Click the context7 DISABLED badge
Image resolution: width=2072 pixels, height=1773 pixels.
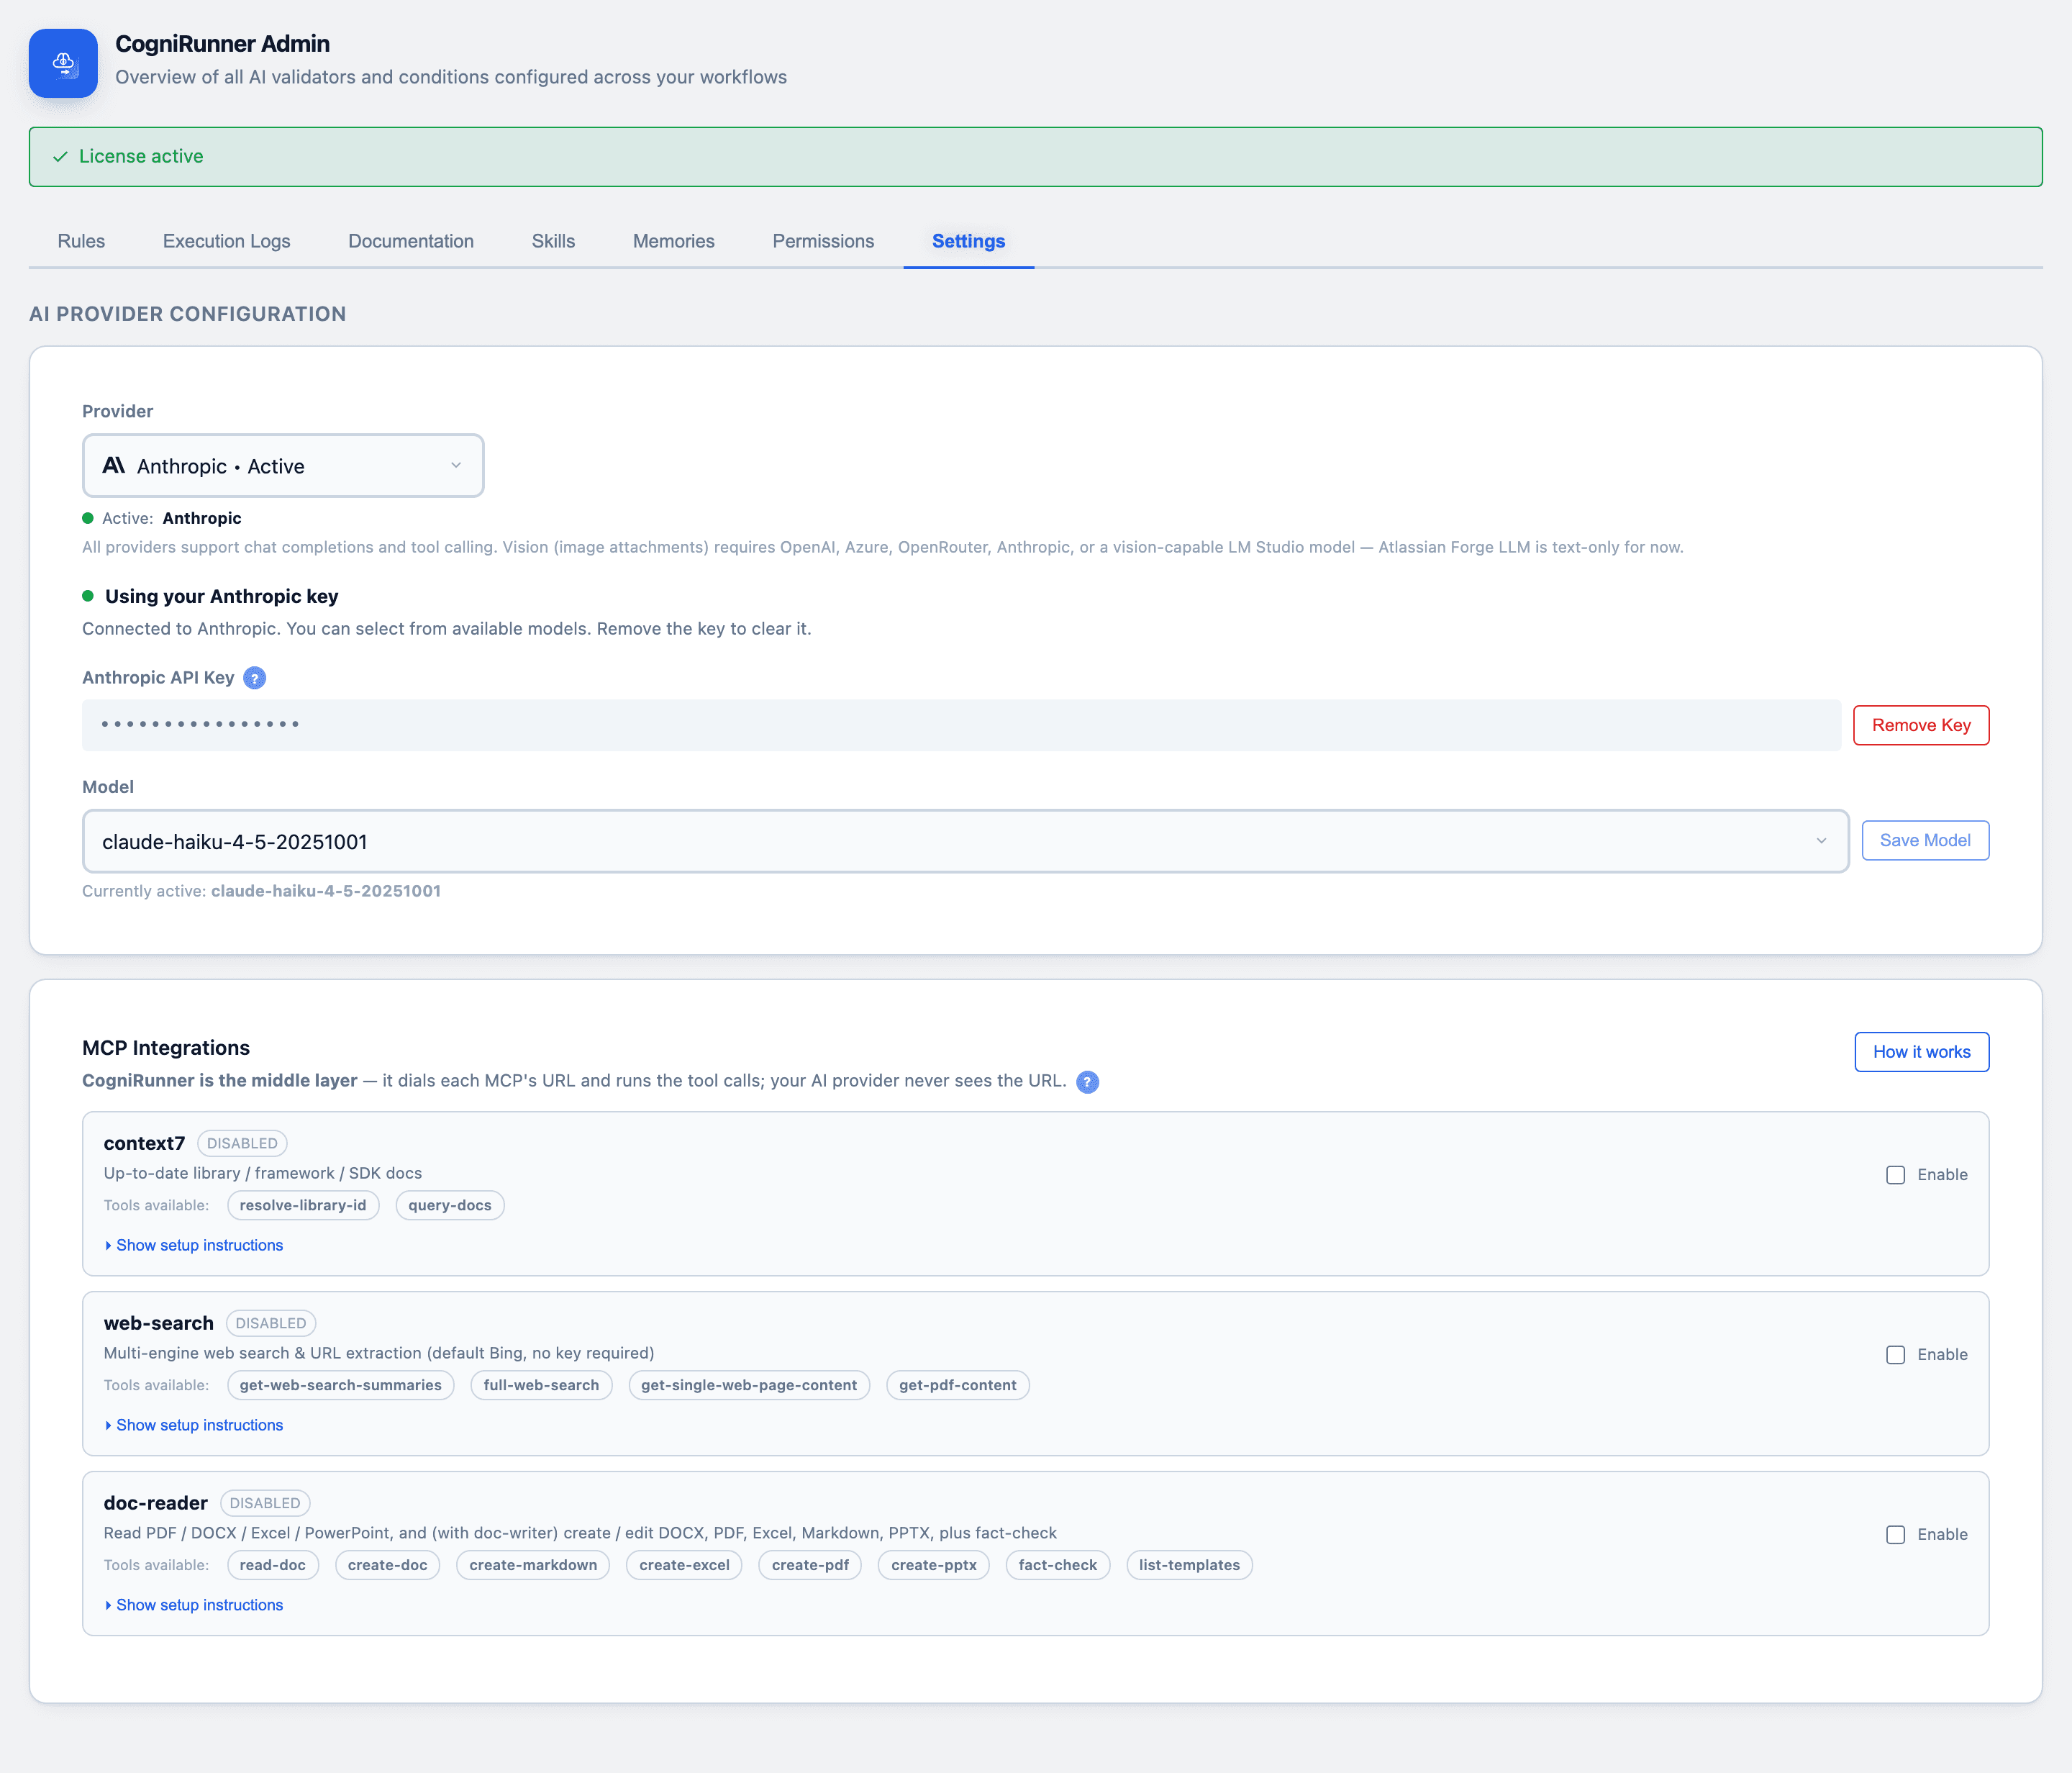(x=242, y=1143)
